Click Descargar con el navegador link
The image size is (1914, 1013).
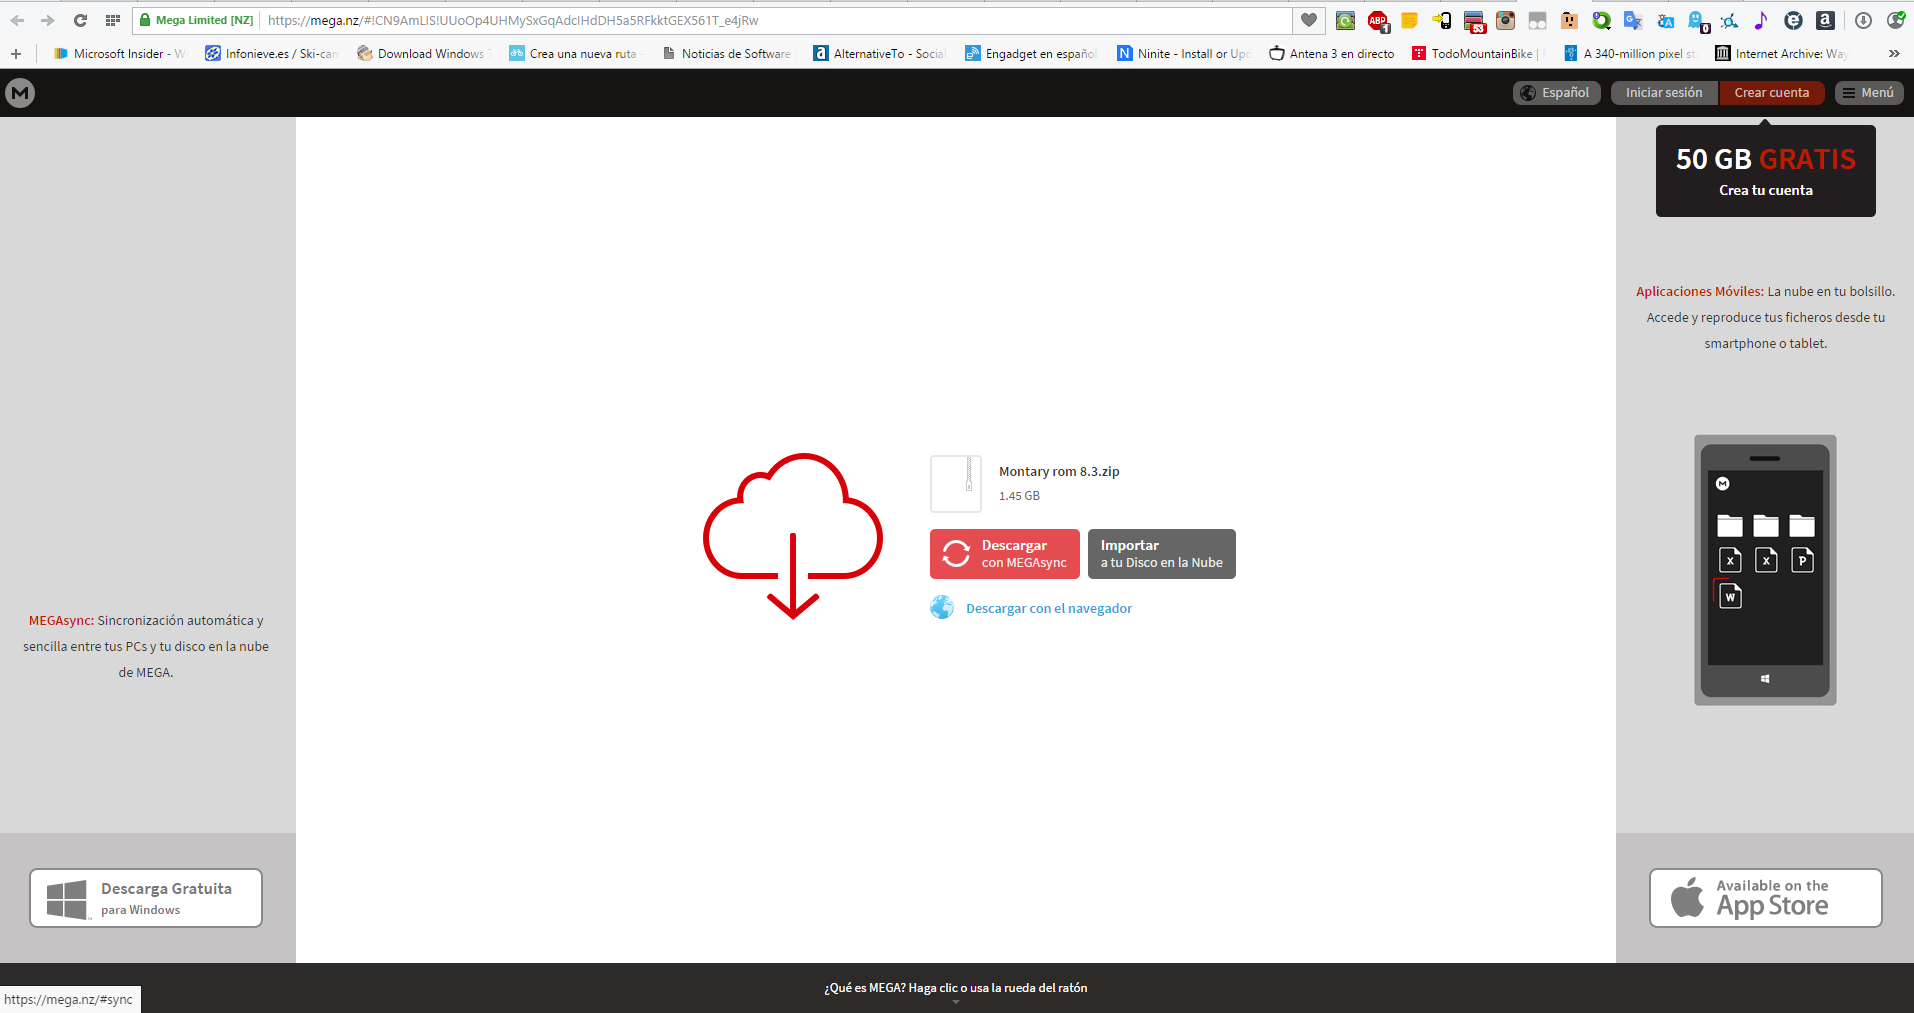click(1049, 608)
